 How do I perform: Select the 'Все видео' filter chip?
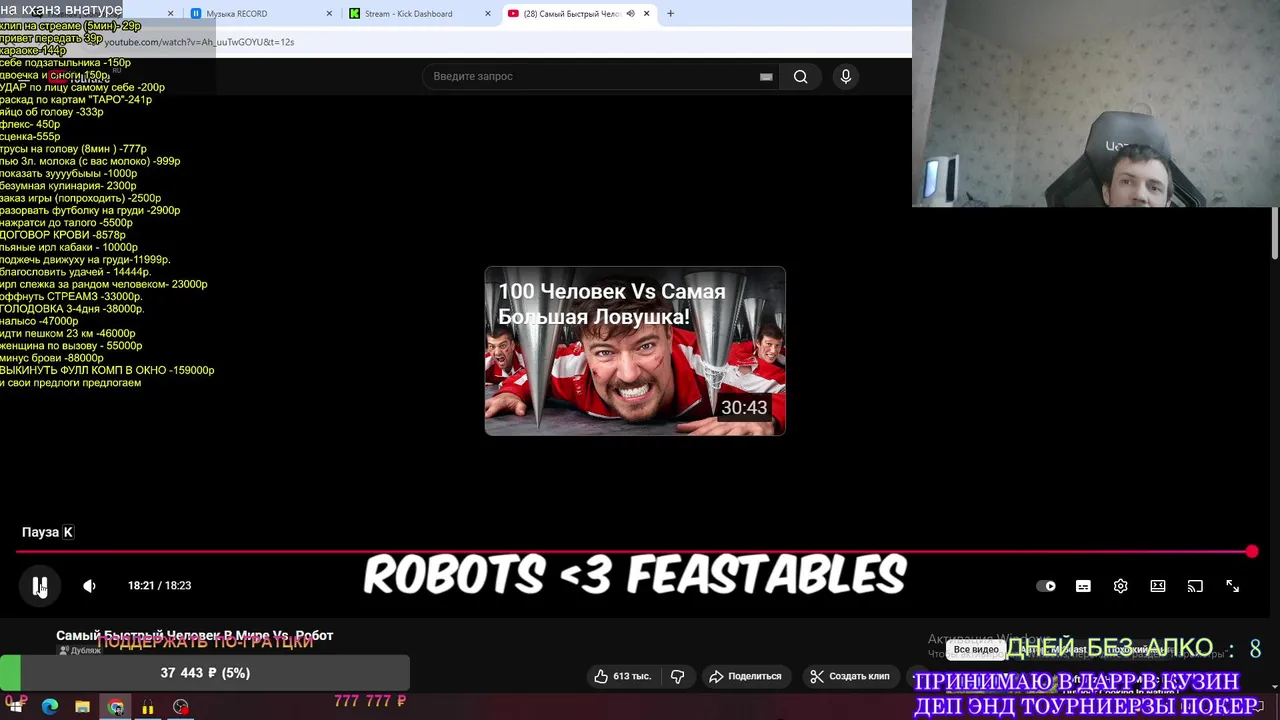tap(976, 649)
